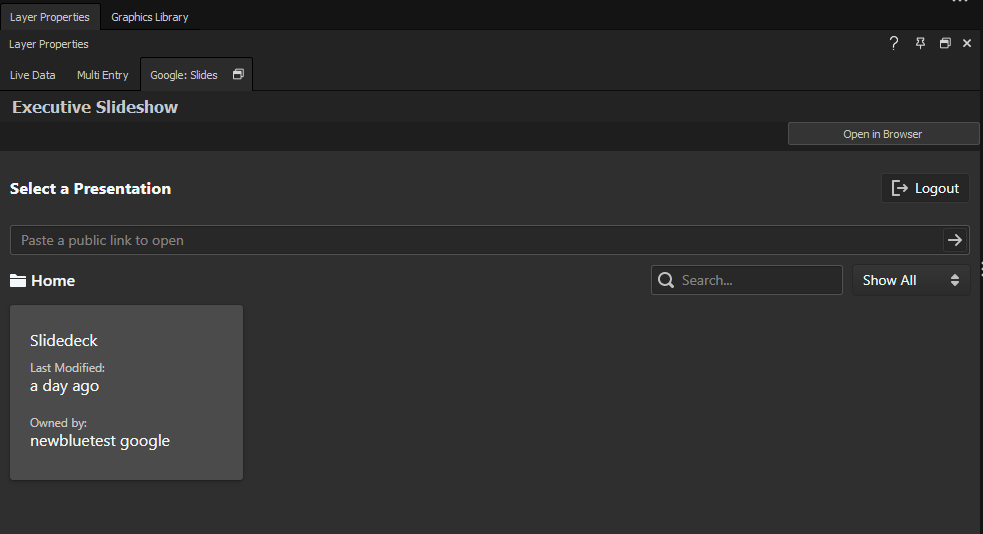Select the top Layer Properties tab
The image size is (983, 534).
coord(49,17)
